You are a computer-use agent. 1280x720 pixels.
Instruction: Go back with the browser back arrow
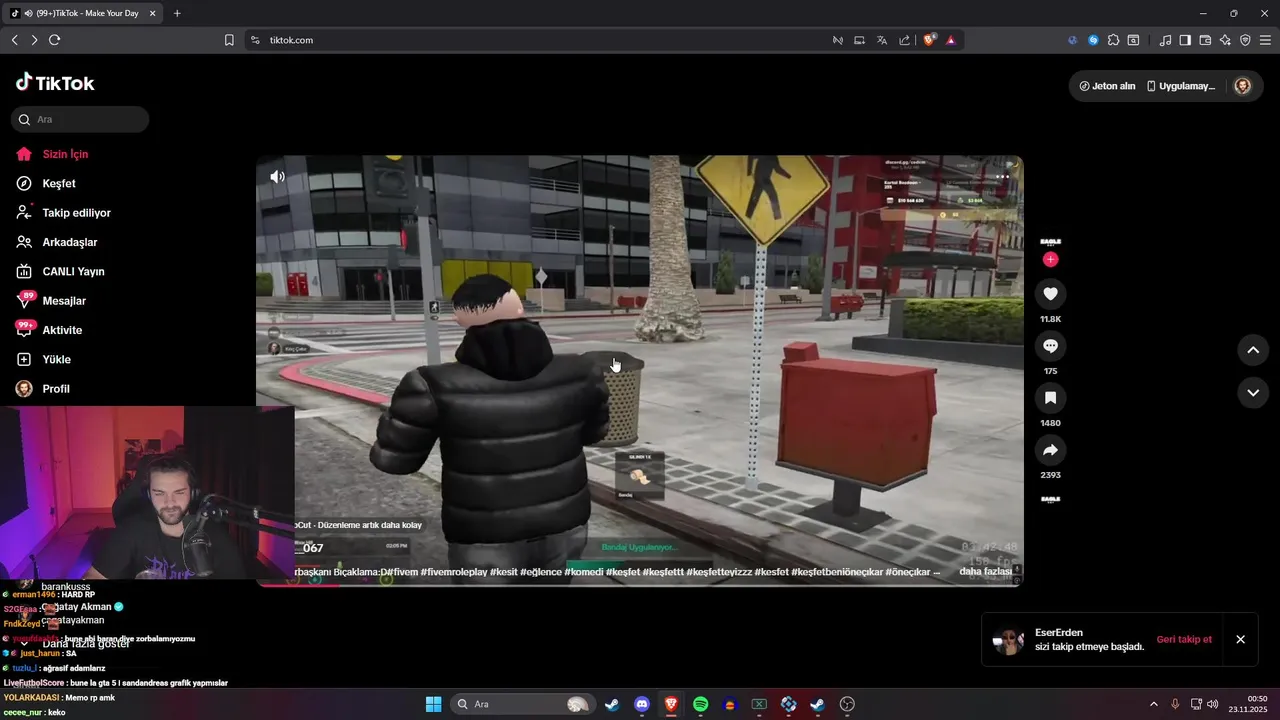pos(14,40)
